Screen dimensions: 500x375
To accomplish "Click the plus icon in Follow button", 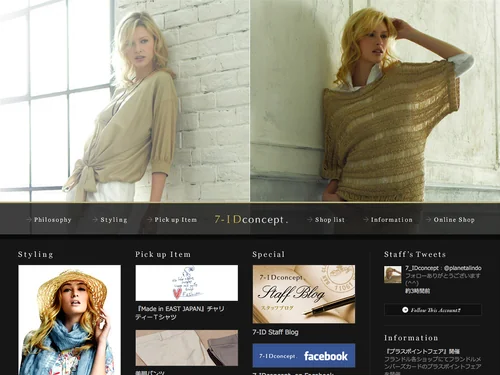I will click(x=405, y=310).
